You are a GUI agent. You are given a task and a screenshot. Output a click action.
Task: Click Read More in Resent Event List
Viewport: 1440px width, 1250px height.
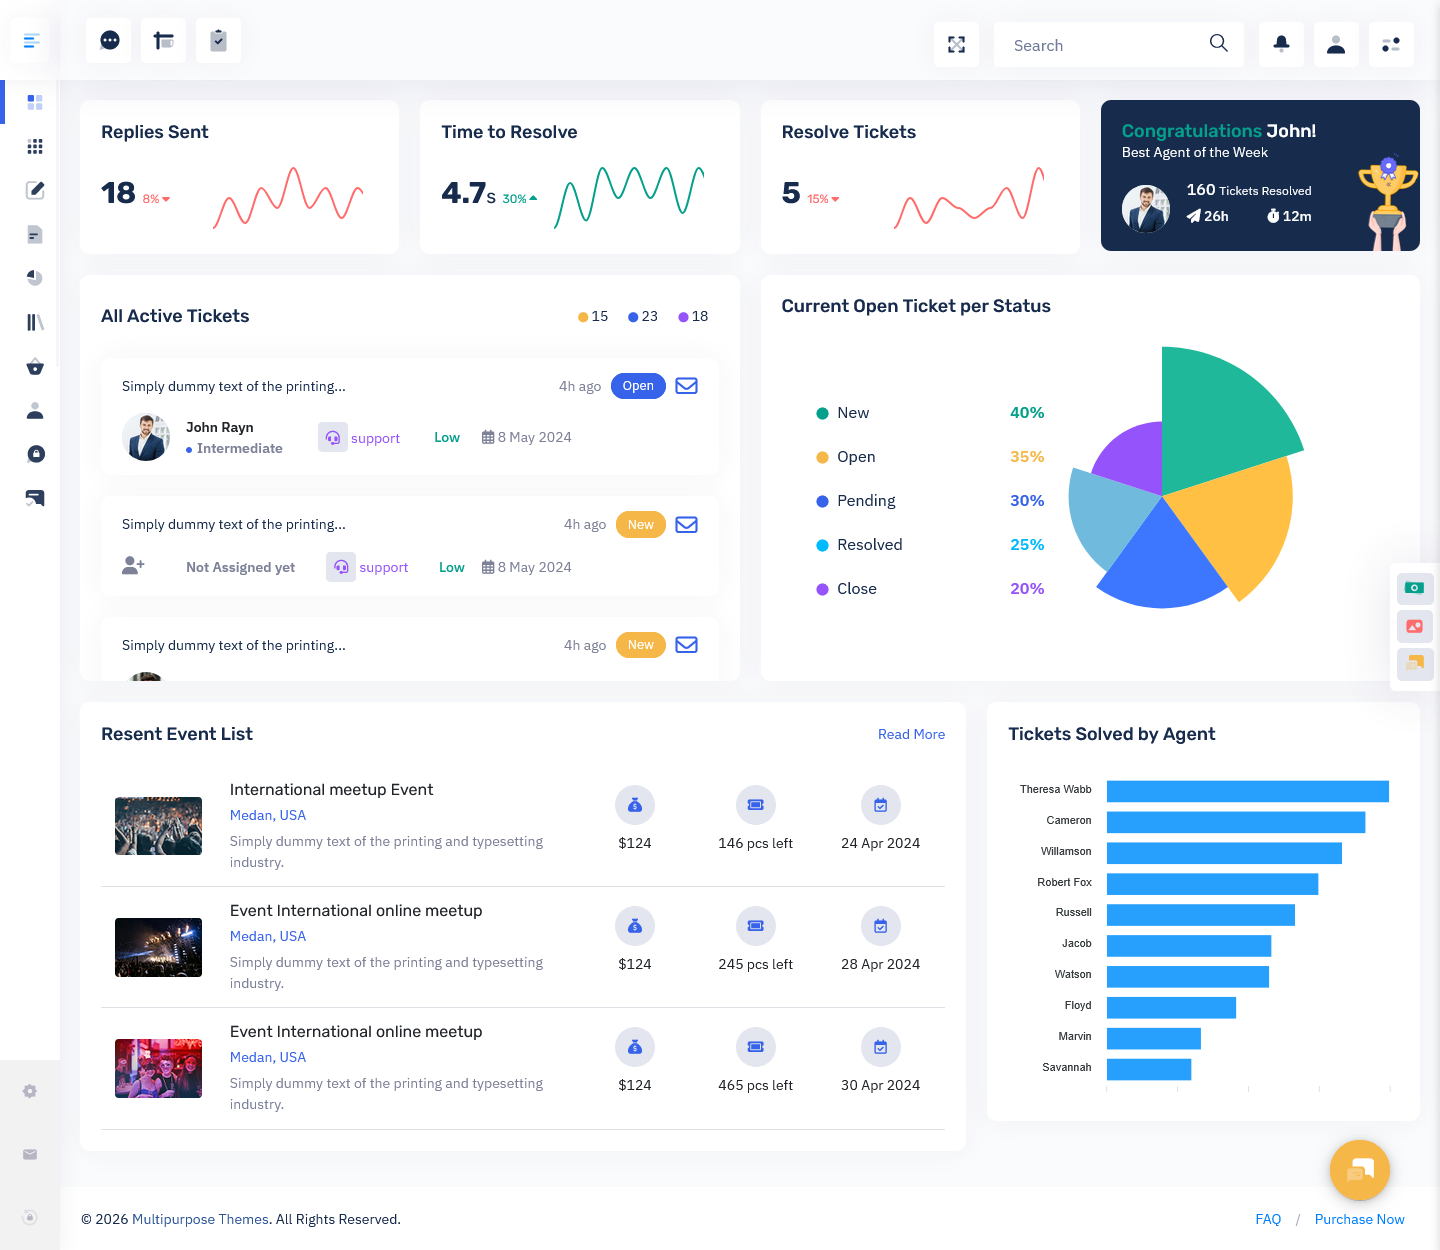click(x=911, y=734)
